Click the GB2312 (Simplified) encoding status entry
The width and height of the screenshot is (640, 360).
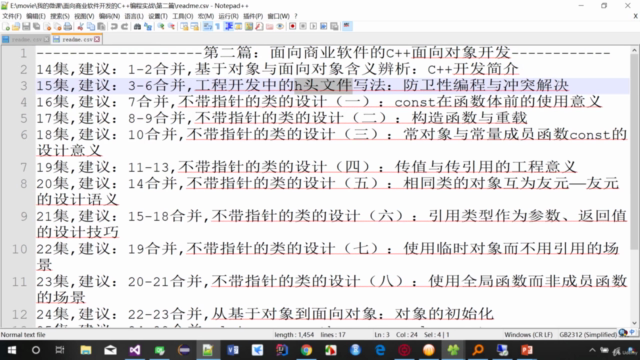pyautogui.click(x=588, y=335)
